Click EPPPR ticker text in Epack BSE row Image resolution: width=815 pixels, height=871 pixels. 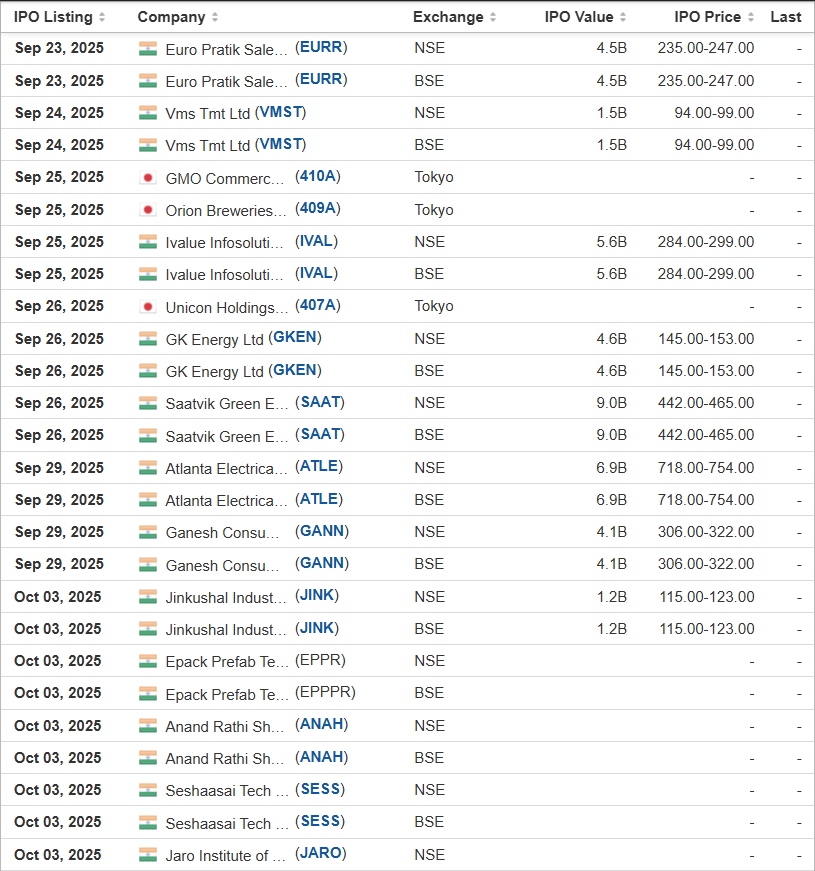[x=325, y=692]
